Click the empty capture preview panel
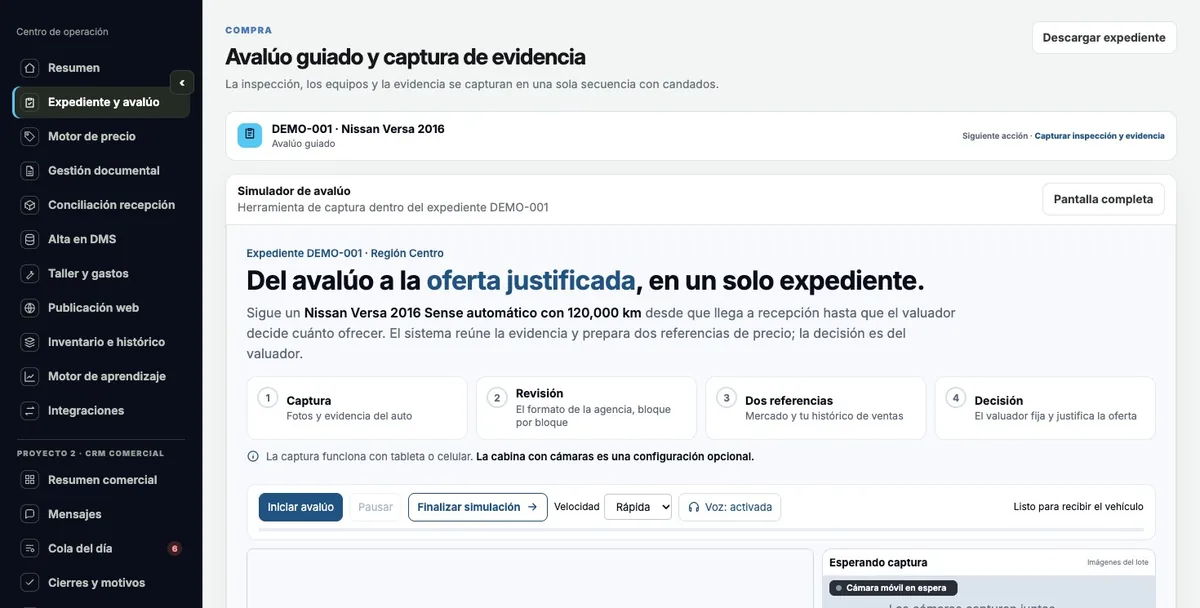This screenshot has height=608, width=1200. (530, 579)
